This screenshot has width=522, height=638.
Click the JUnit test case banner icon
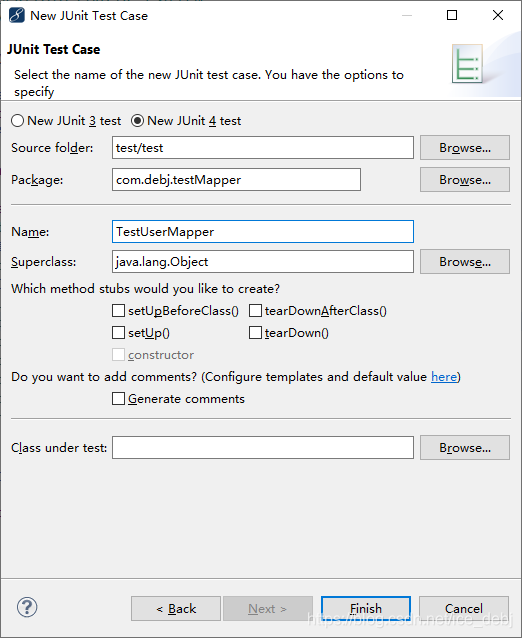467,64
